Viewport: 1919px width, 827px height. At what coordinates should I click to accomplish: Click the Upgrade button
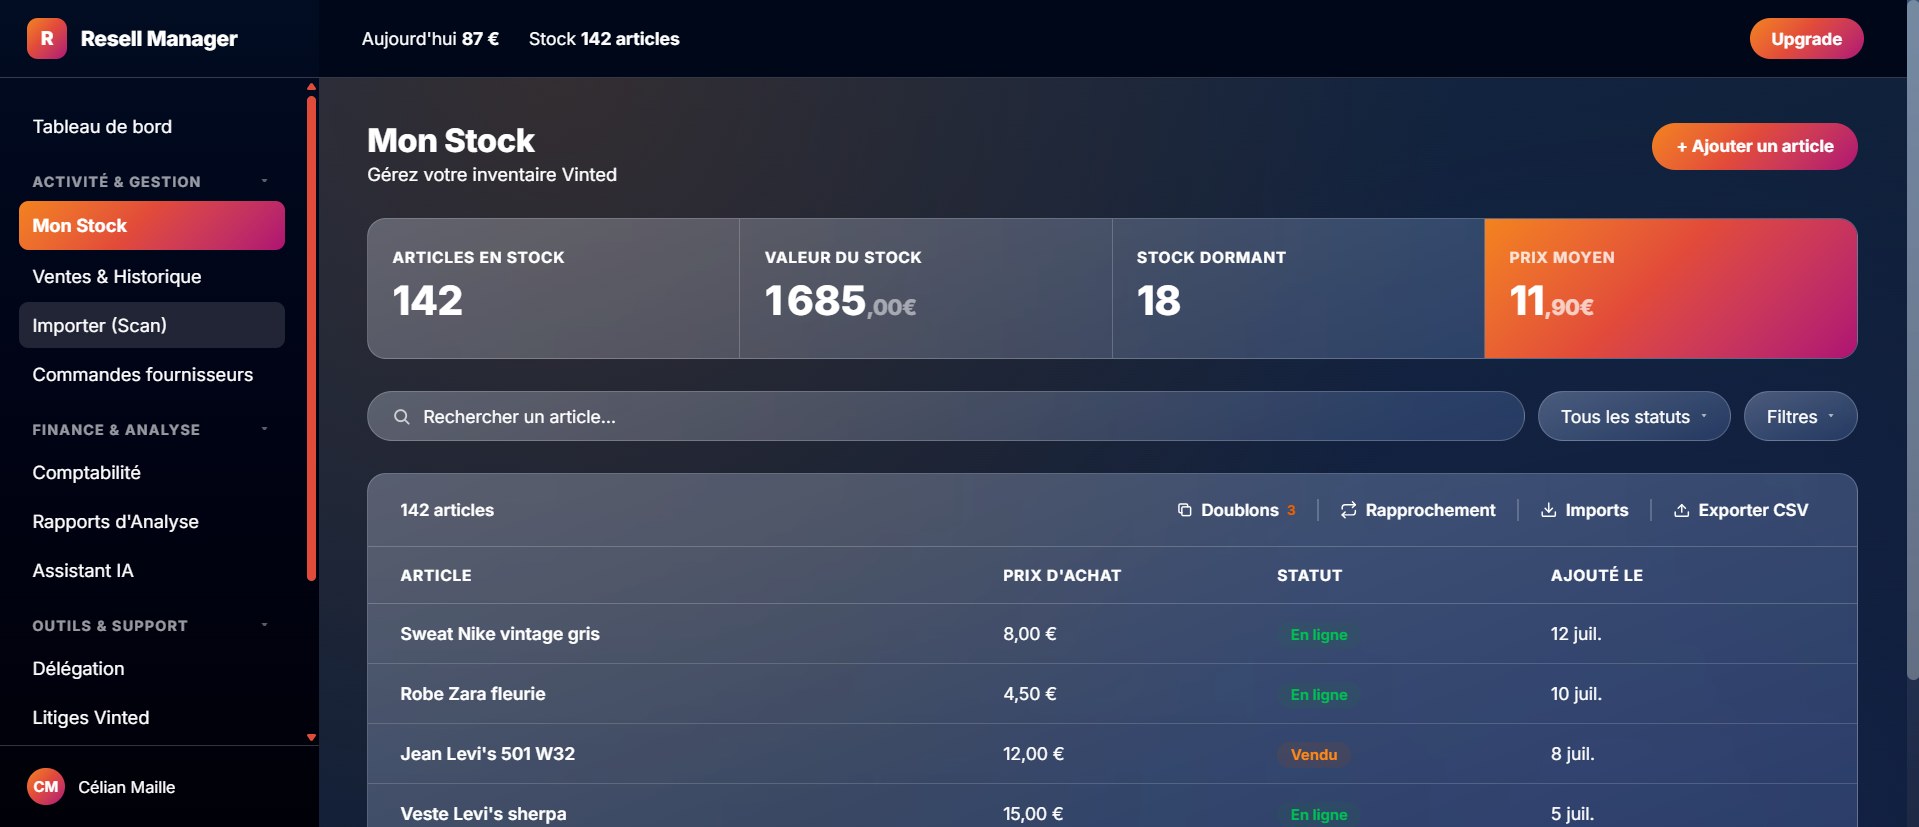(1806, 39)
